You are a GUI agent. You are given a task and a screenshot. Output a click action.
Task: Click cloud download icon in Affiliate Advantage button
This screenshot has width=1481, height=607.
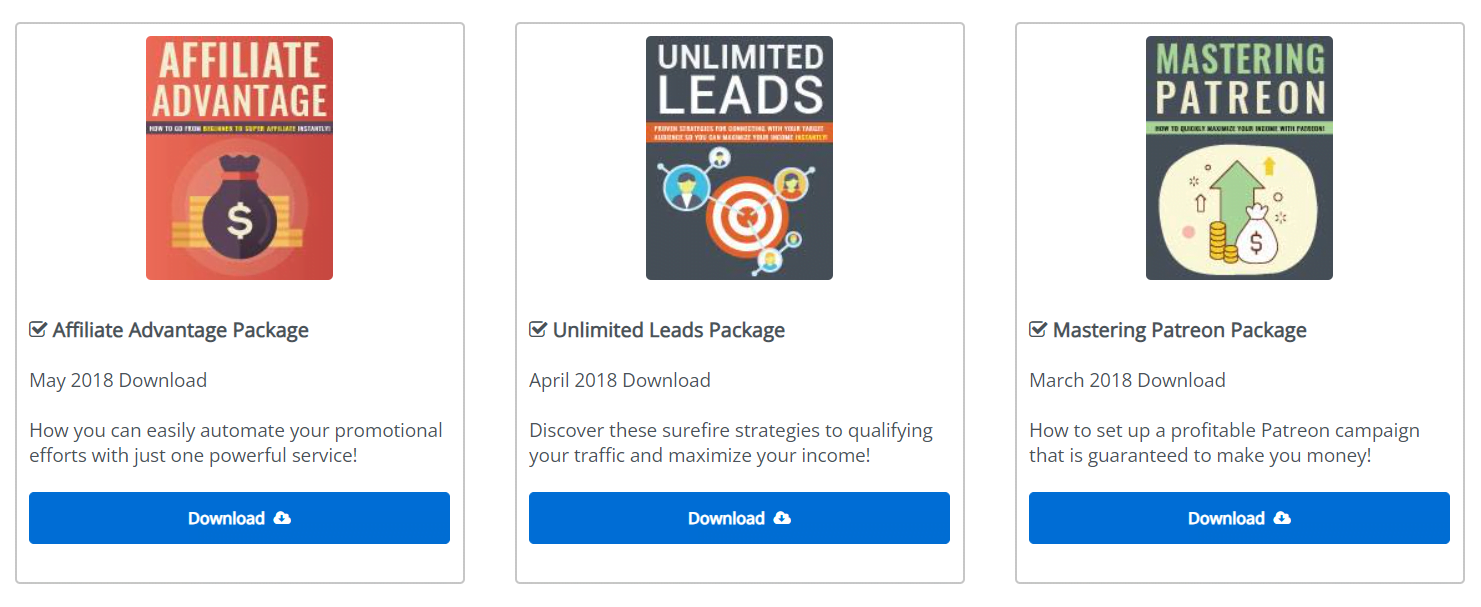[x=282, y=518]
